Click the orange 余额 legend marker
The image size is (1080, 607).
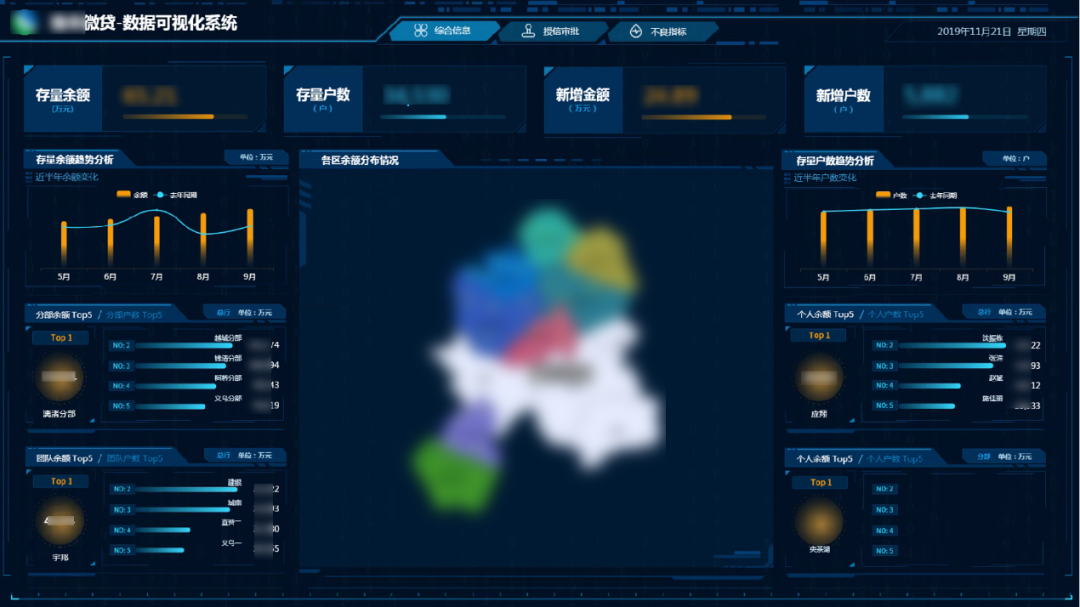tap(124, 195)
